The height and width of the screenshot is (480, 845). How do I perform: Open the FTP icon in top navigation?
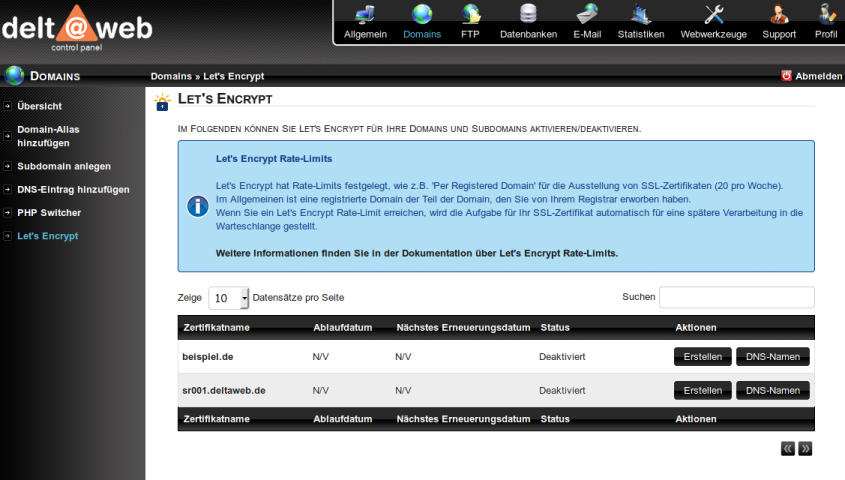point(470,14)
